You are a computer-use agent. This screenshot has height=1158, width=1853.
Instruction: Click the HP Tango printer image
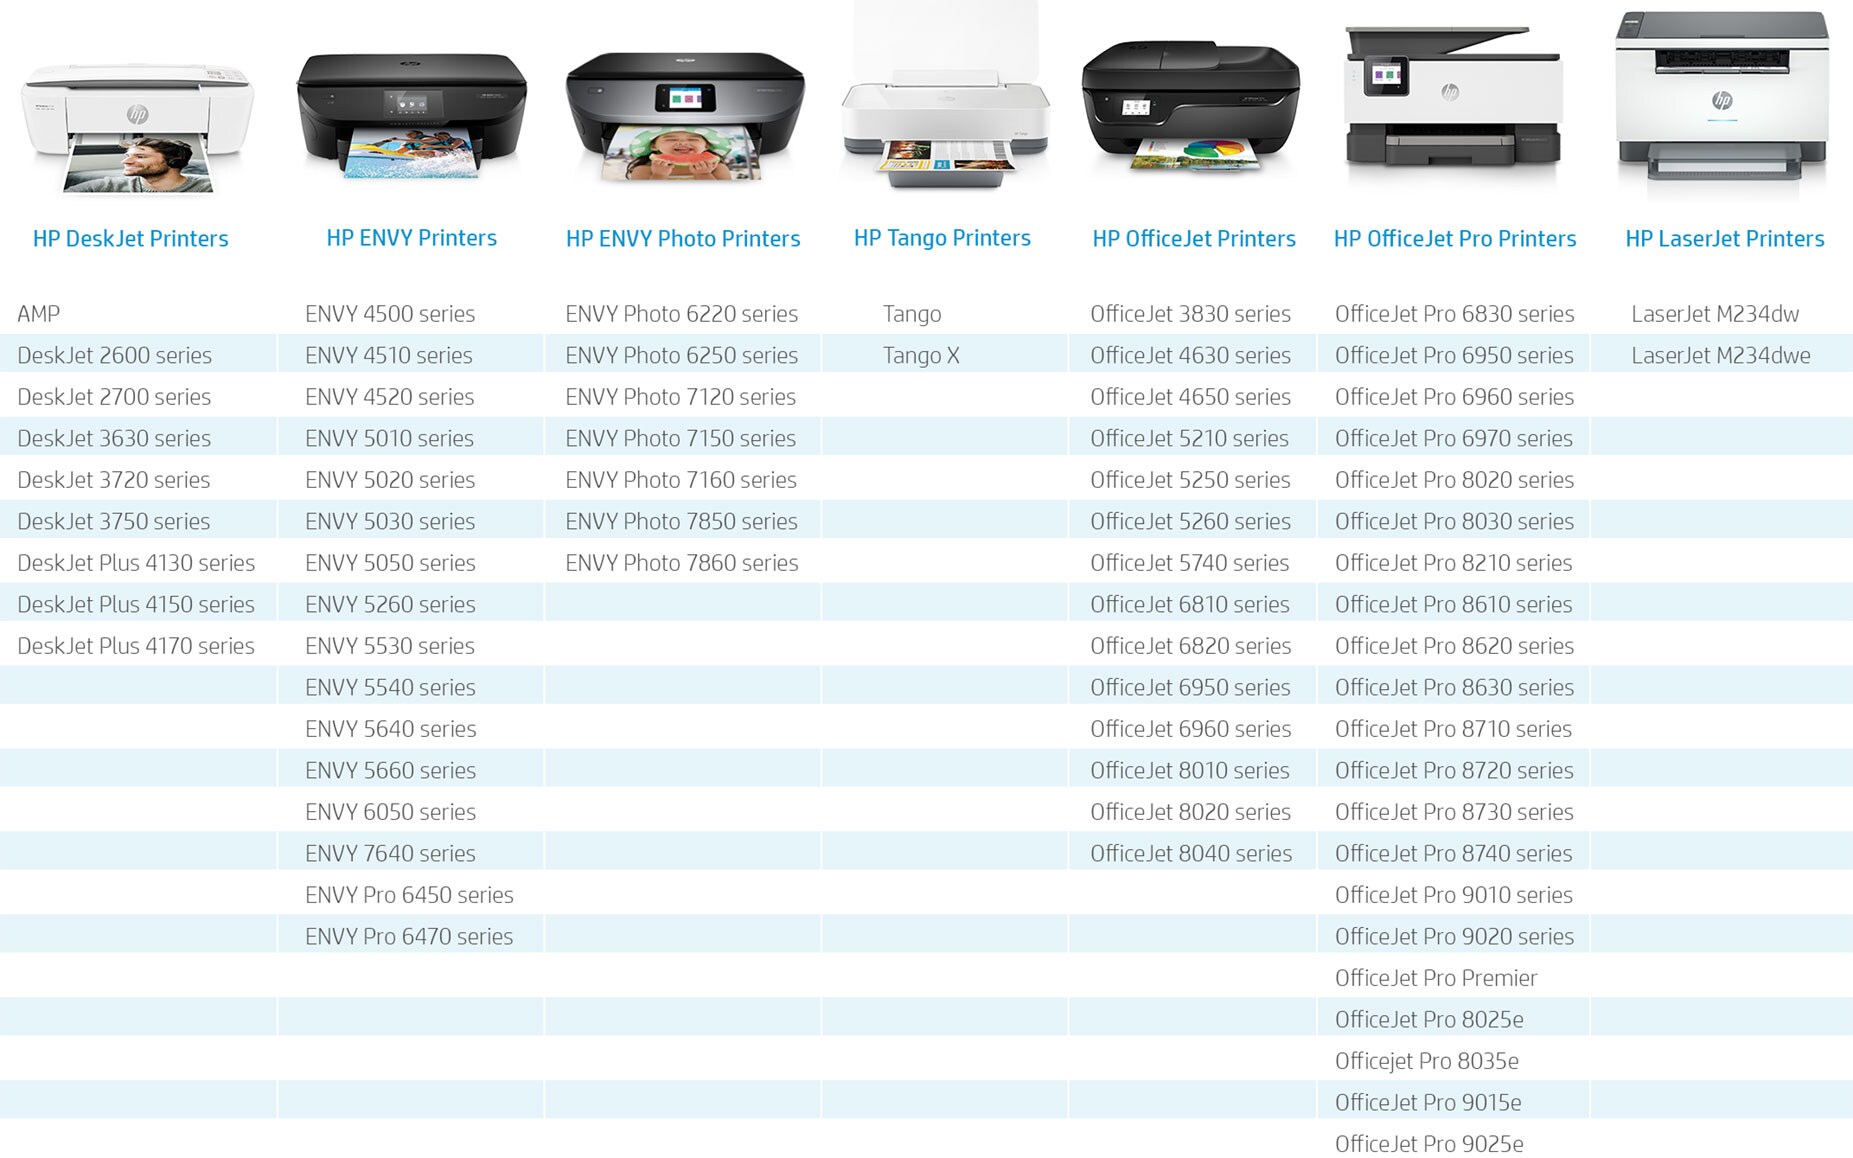[946, 95]
